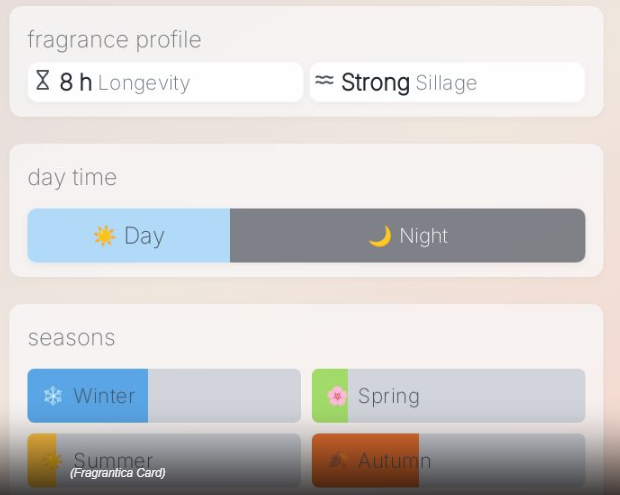
Task: Click the Summer sun icon
Action: pyautogui.click(x=52, y=460)
